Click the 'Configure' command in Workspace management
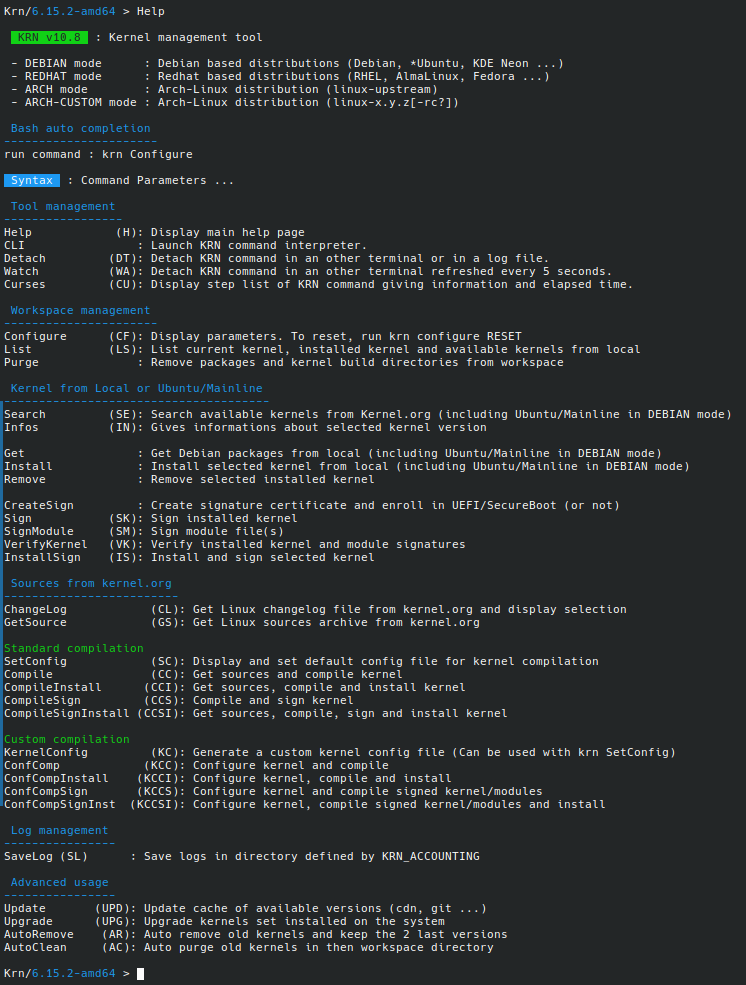 [x=35, y=336]
